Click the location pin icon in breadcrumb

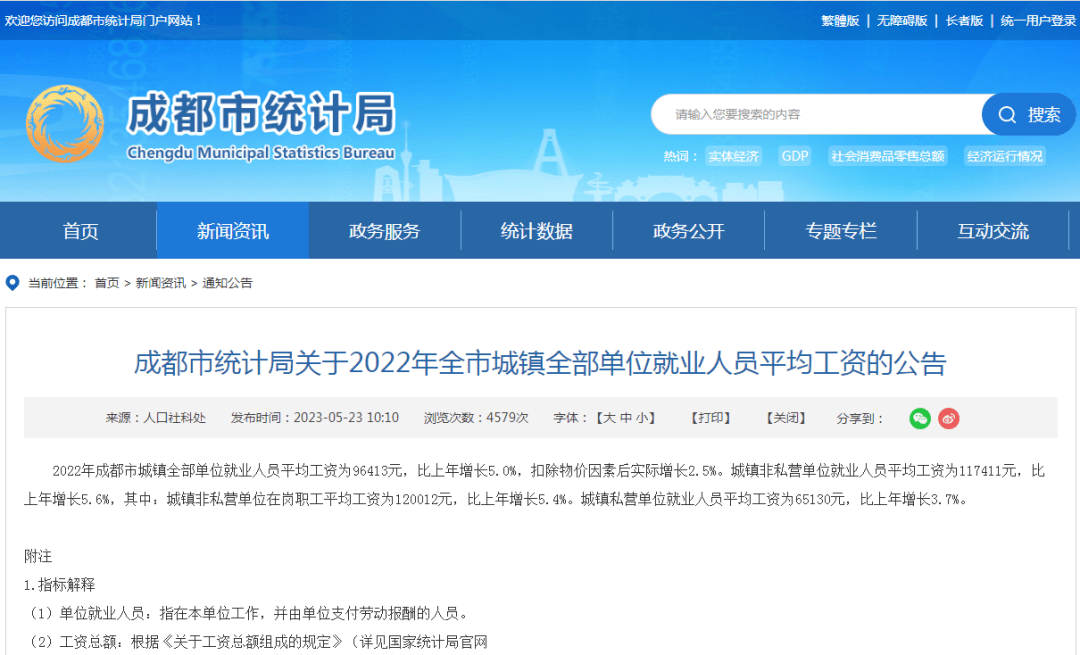click(x=12, y=283)
